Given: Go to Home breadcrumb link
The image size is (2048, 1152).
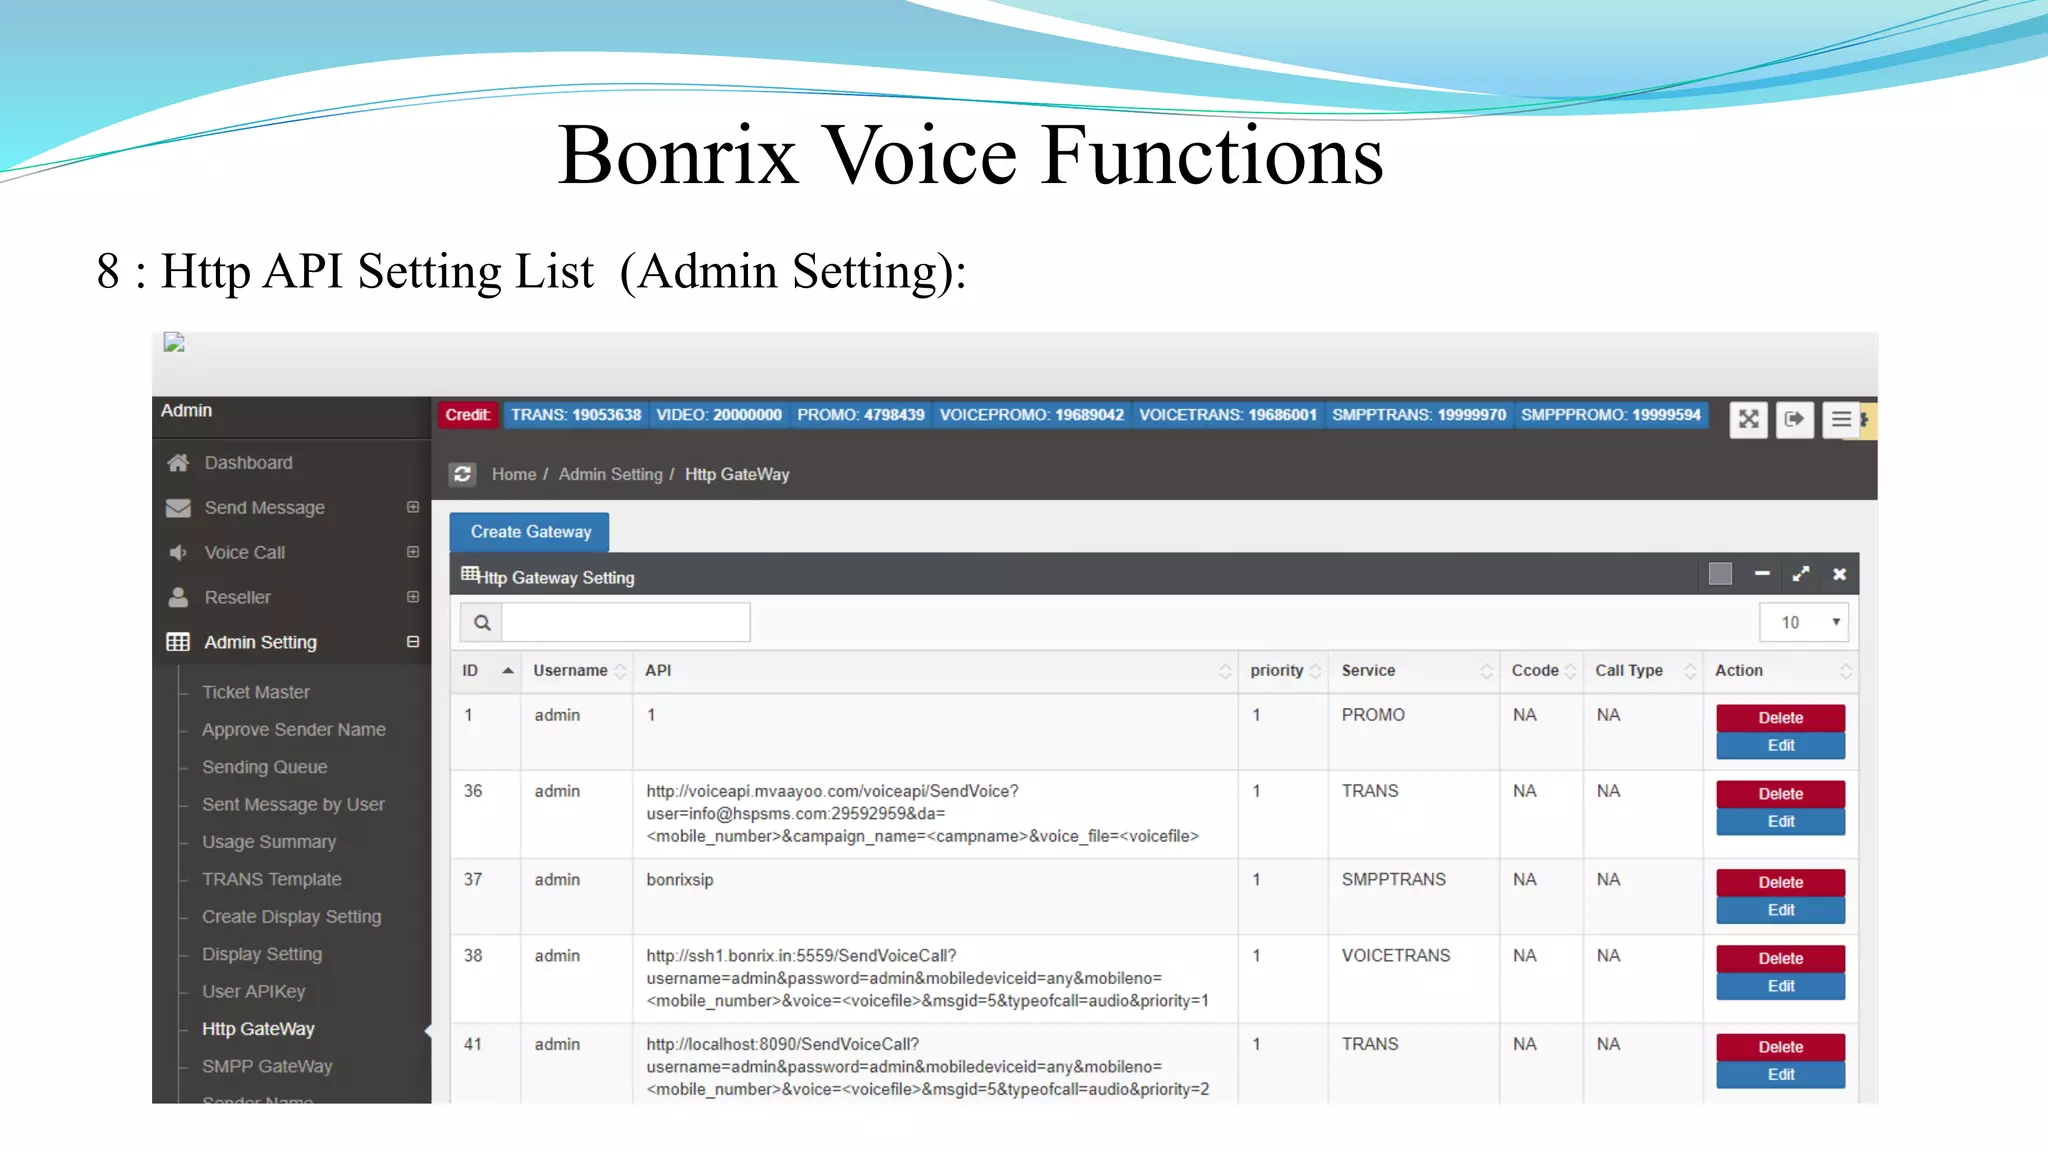Looking at the screenshot, I should tap(514, 474).
